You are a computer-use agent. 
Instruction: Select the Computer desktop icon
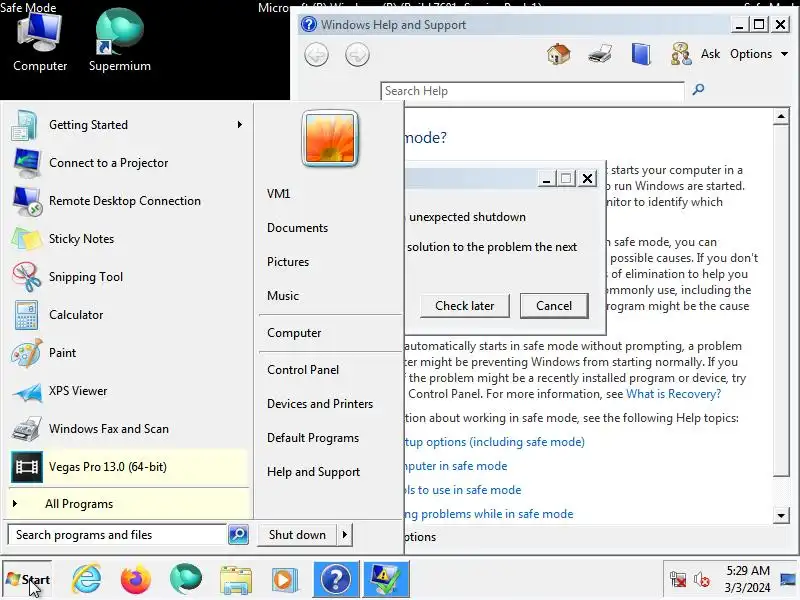click(40, 42)
